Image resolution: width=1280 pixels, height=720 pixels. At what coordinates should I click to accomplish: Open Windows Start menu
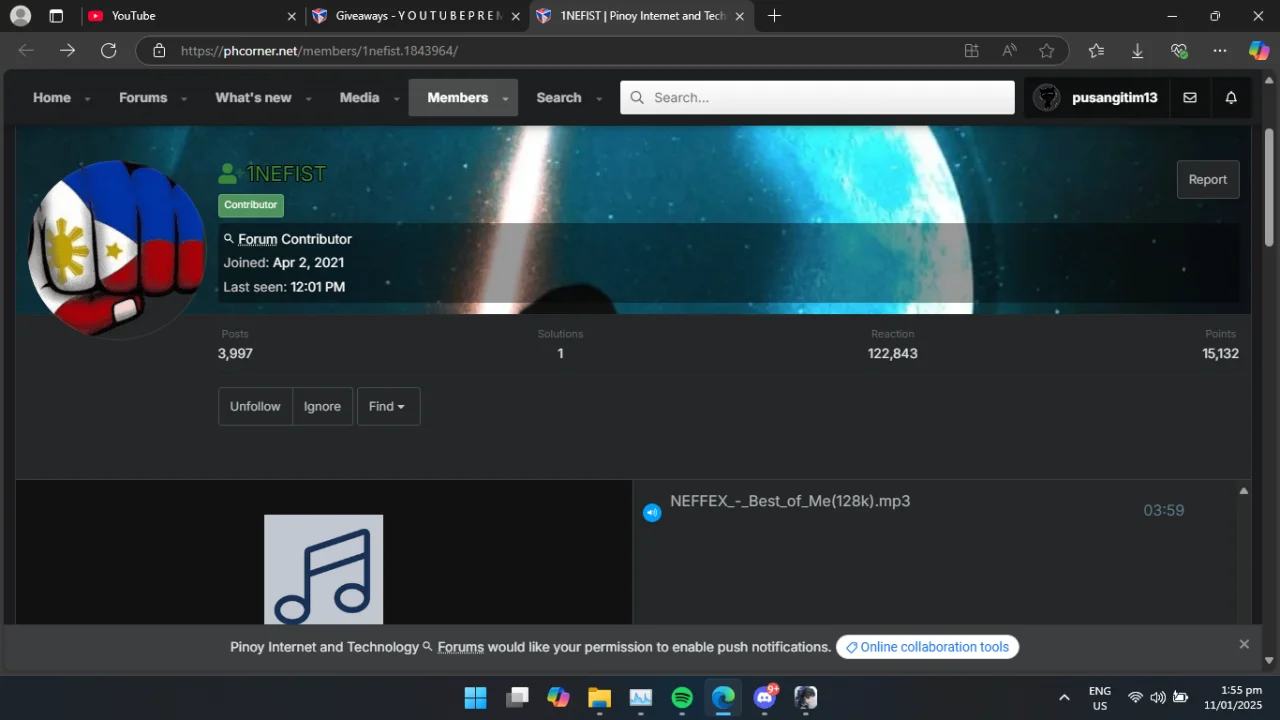(x=476, y=697)
